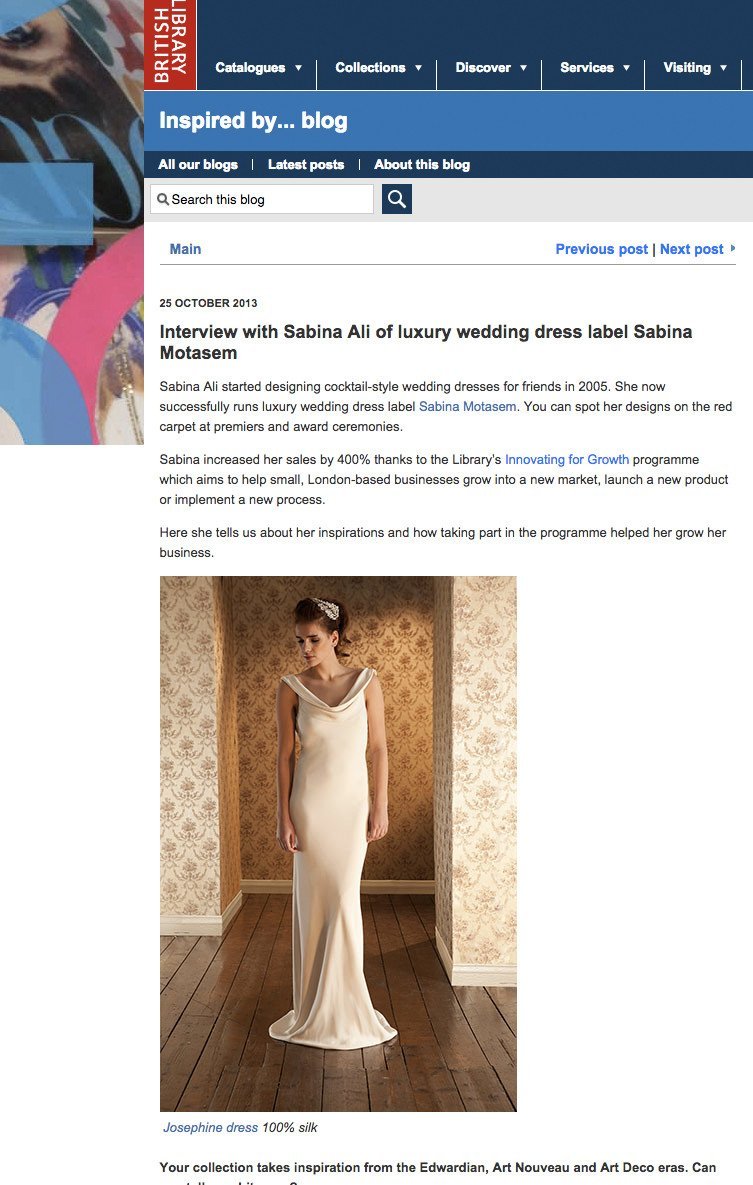Click the arrow beside Next post
753x1185 pixels.
click(x=733, y=248)
